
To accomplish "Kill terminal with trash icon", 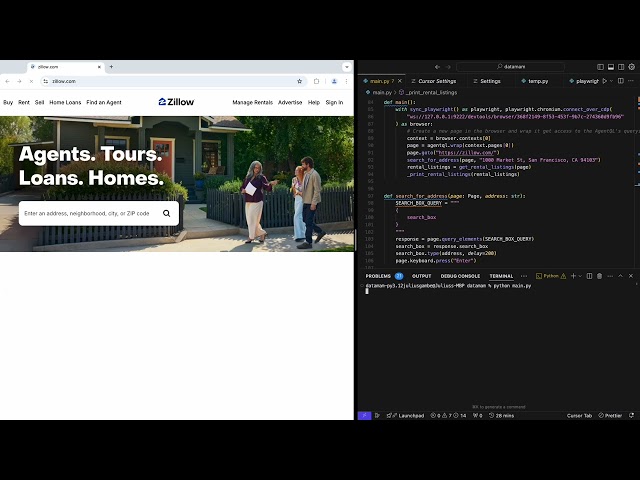I will coord(600,276).
